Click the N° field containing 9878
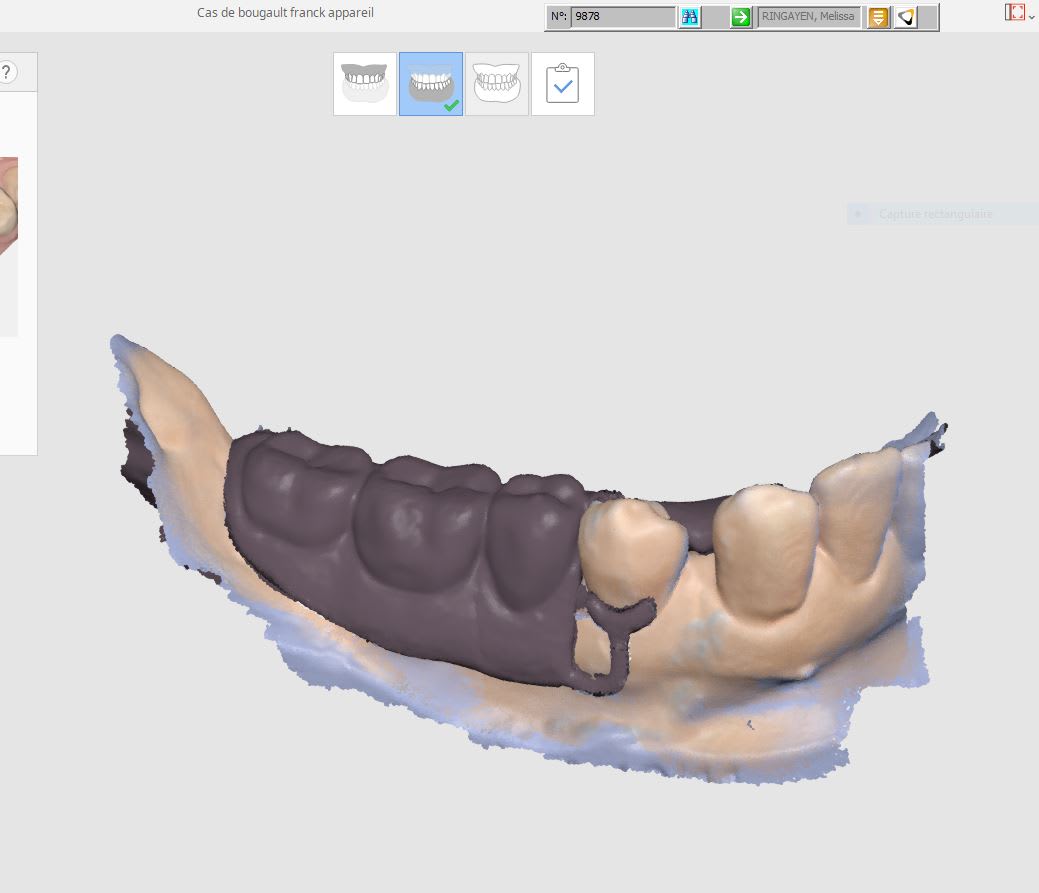 click(622, 17)
